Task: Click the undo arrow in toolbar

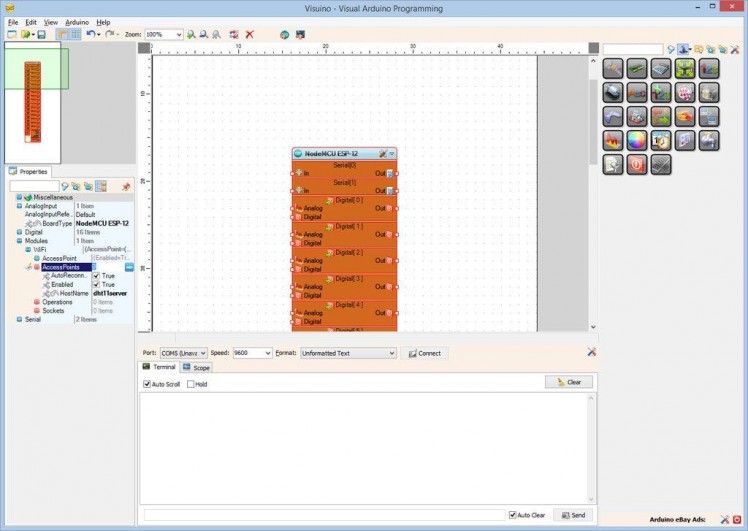Action: 91,34
